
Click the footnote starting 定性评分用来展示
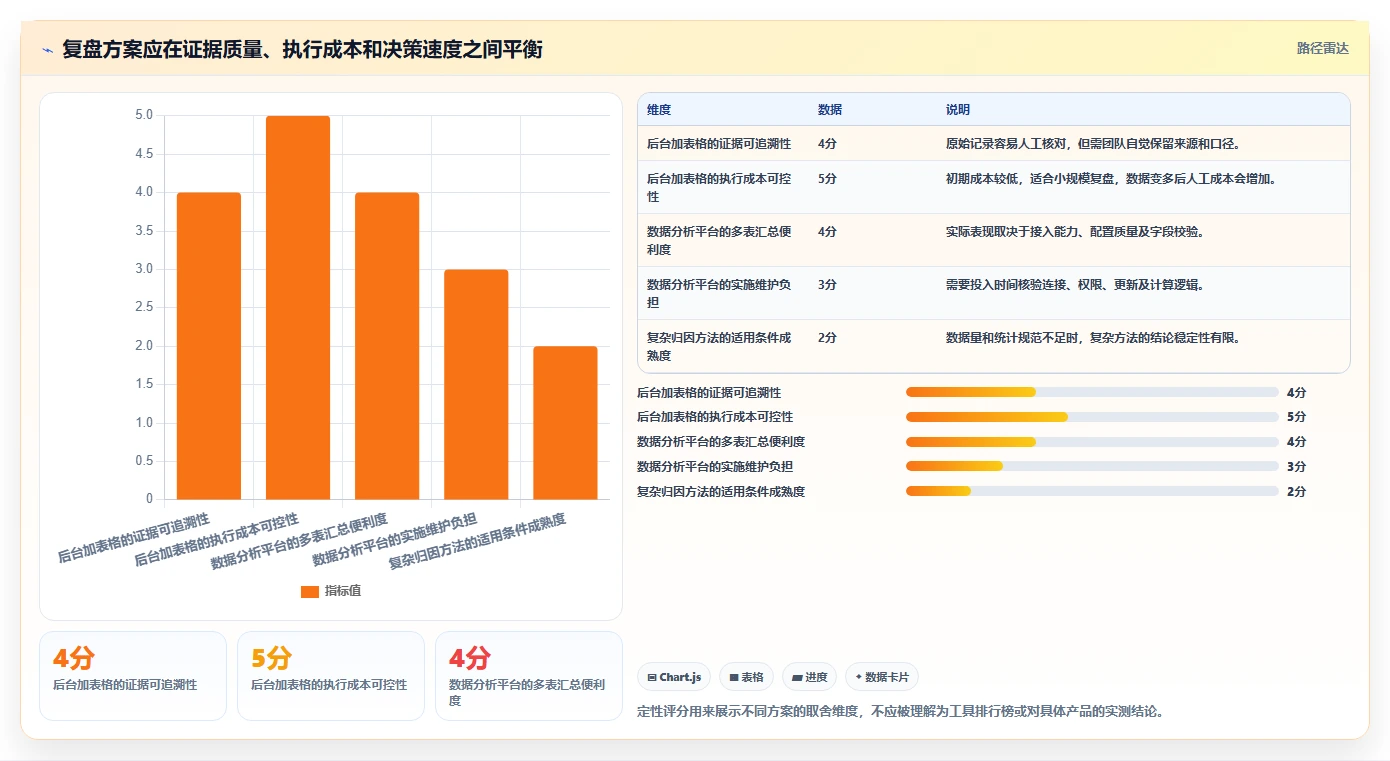pyautogui.click(x=901, y=712)
